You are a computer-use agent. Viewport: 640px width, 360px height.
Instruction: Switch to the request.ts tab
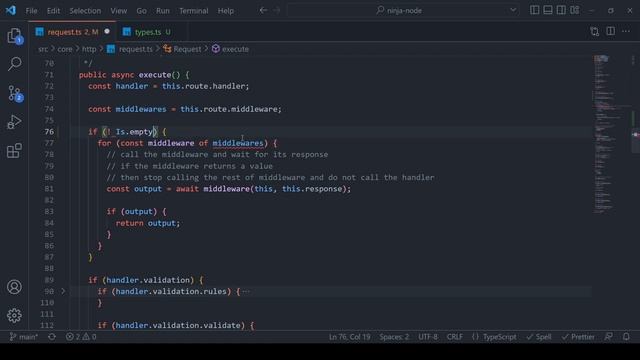point(73,32)
